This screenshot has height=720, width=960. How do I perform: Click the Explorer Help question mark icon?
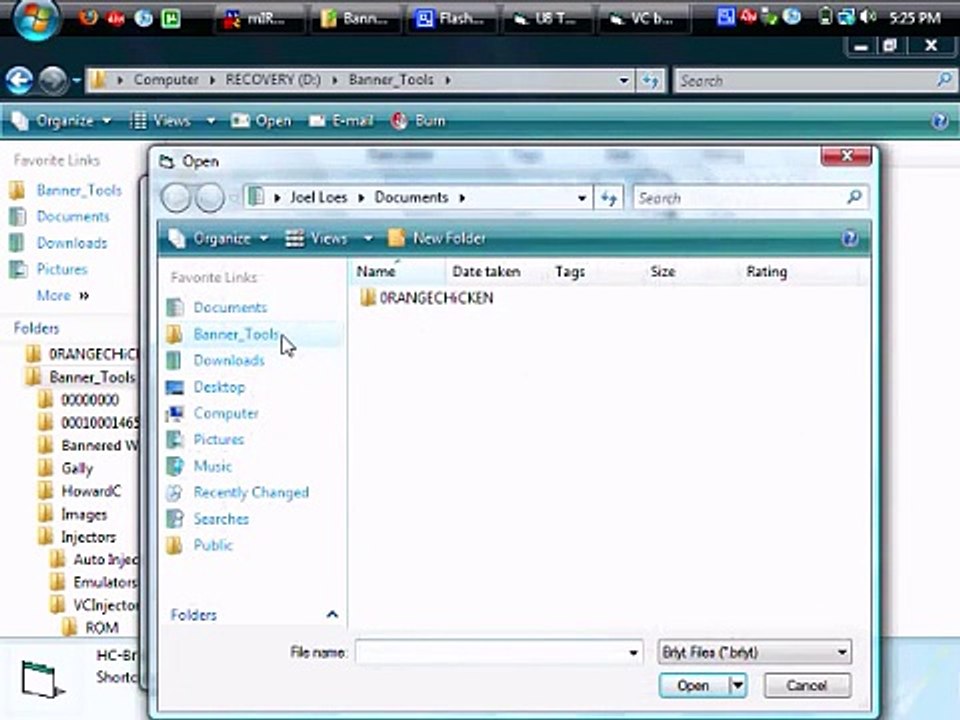point(940,121)
